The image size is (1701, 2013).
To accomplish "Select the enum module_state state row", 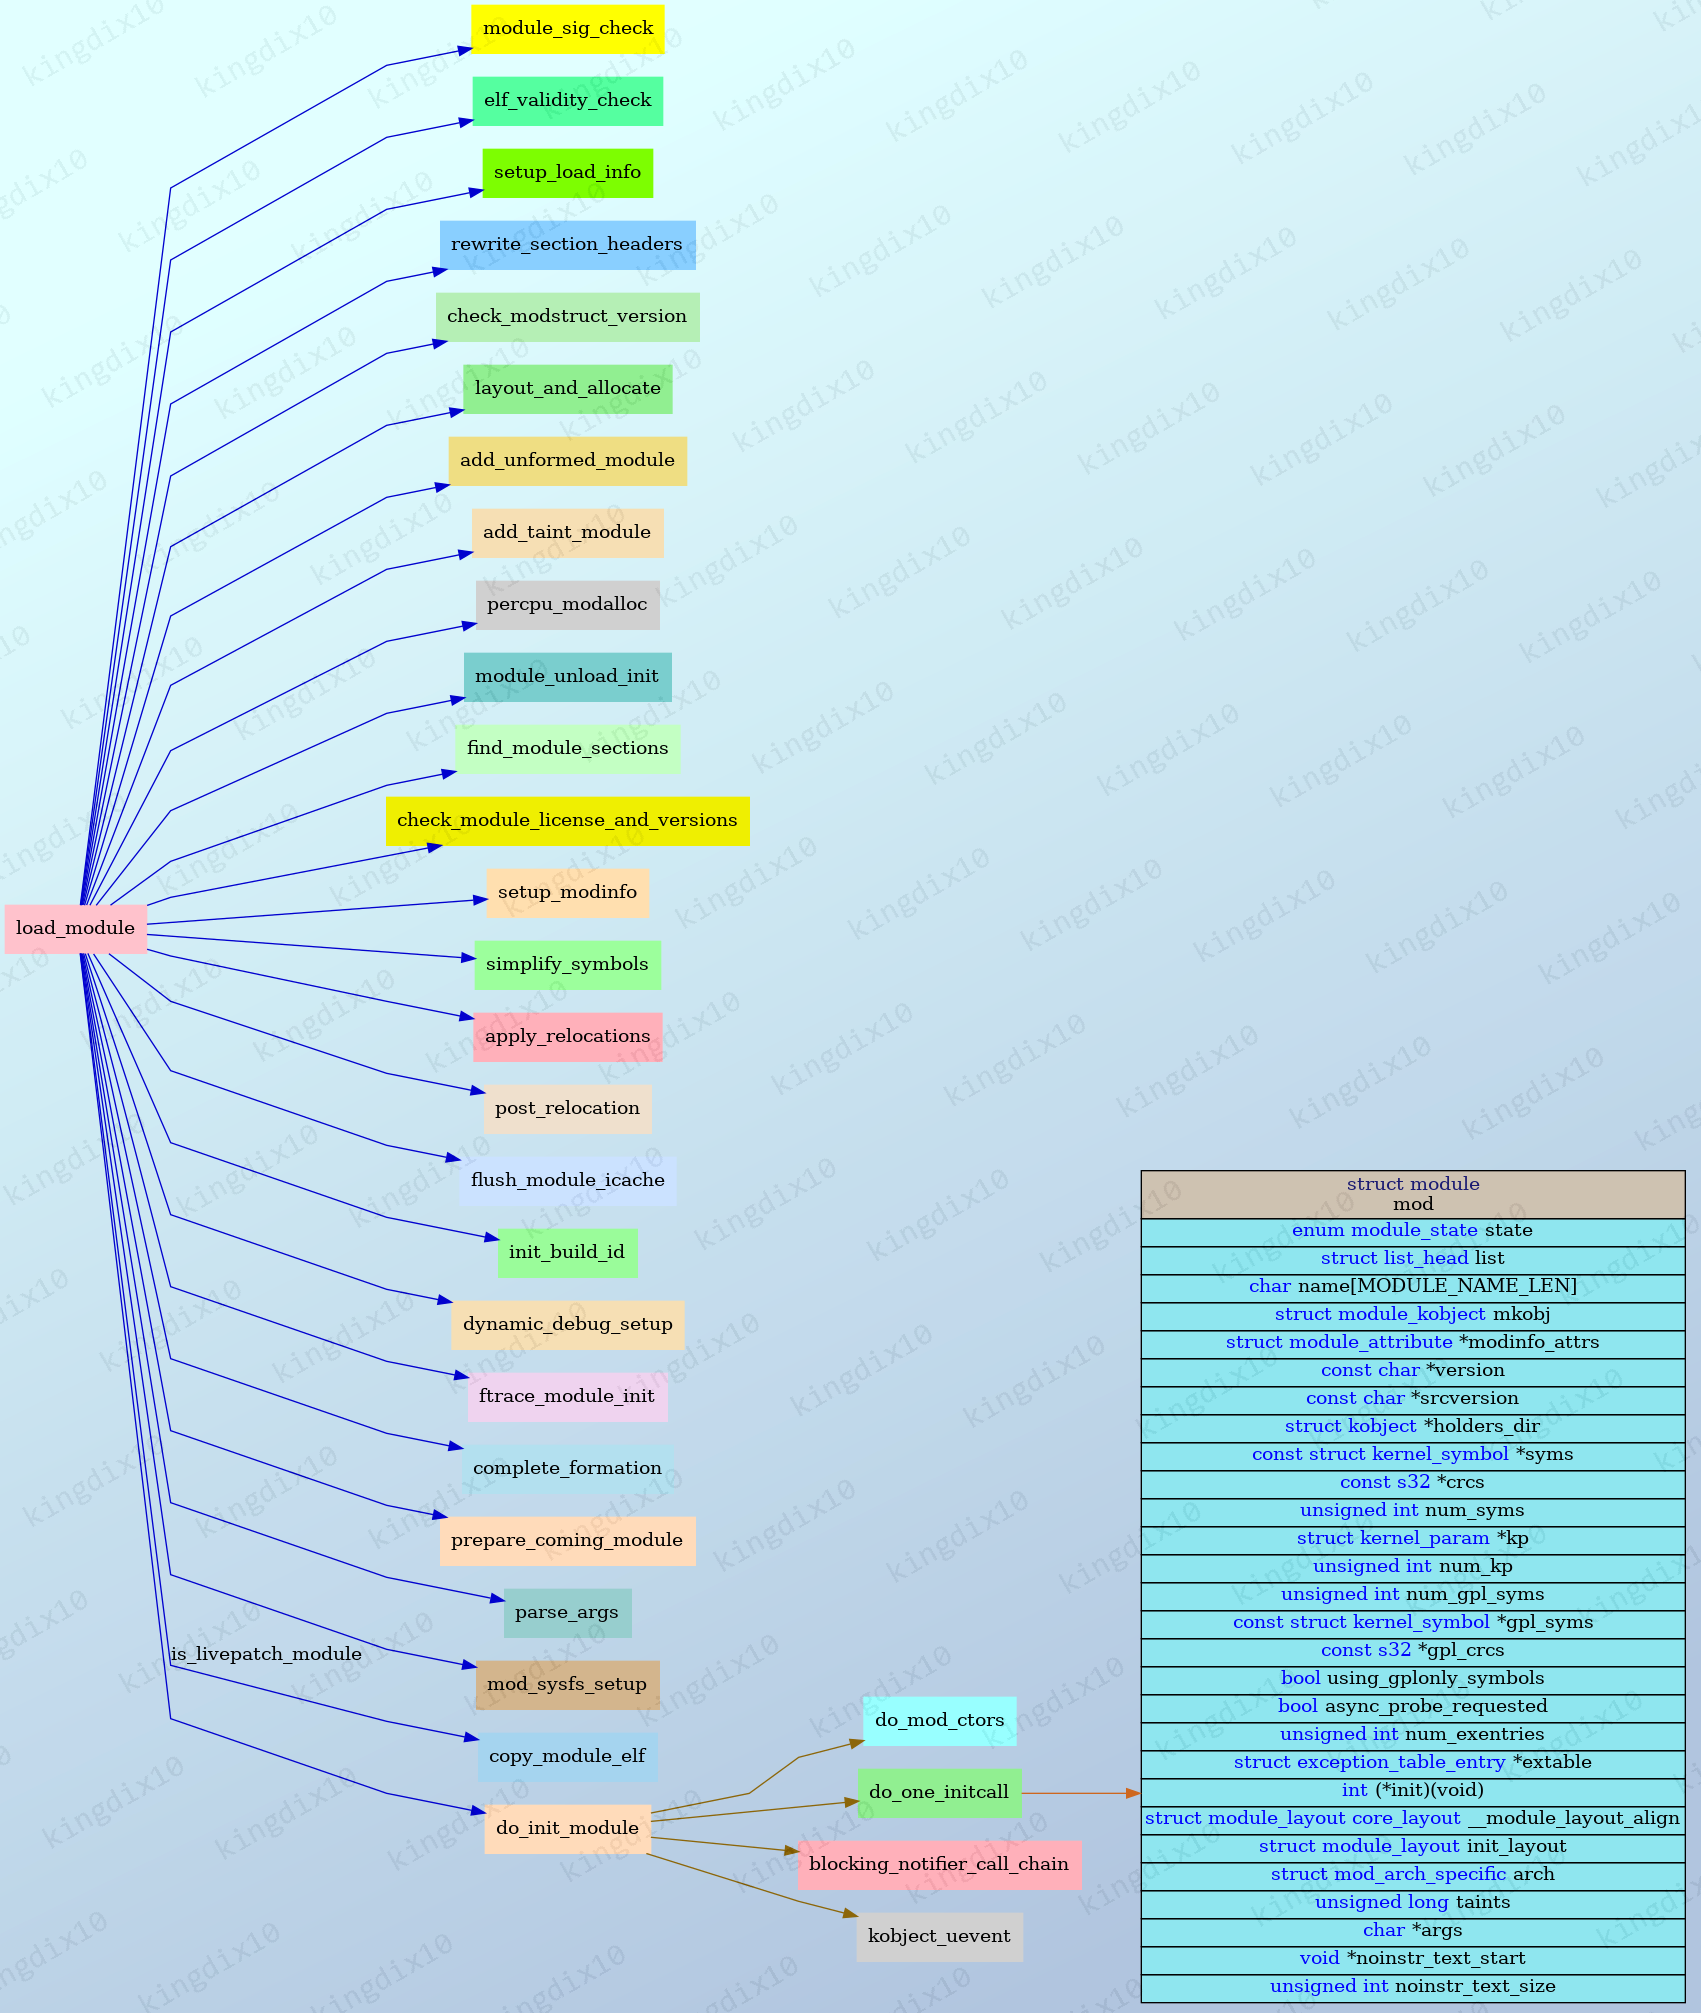I will 1413,1231.
